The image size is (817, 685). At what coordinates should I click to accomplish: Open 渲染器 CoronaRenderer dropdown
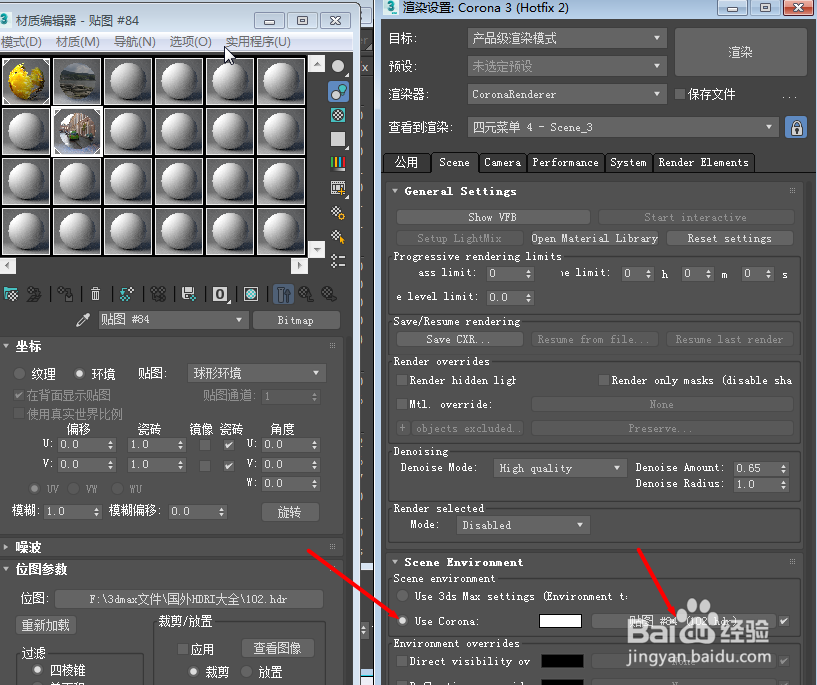click(567, 94)
